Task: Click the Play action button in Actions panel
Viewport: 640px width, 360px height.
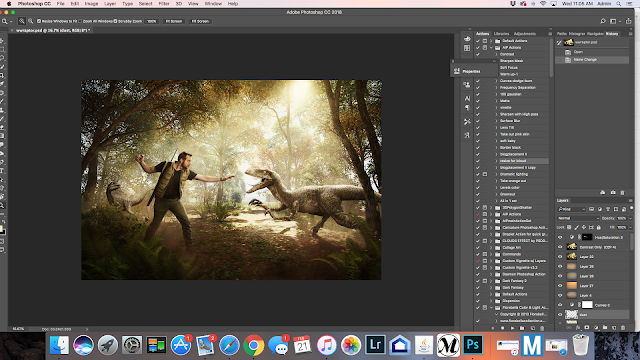Action: (512, 328)
